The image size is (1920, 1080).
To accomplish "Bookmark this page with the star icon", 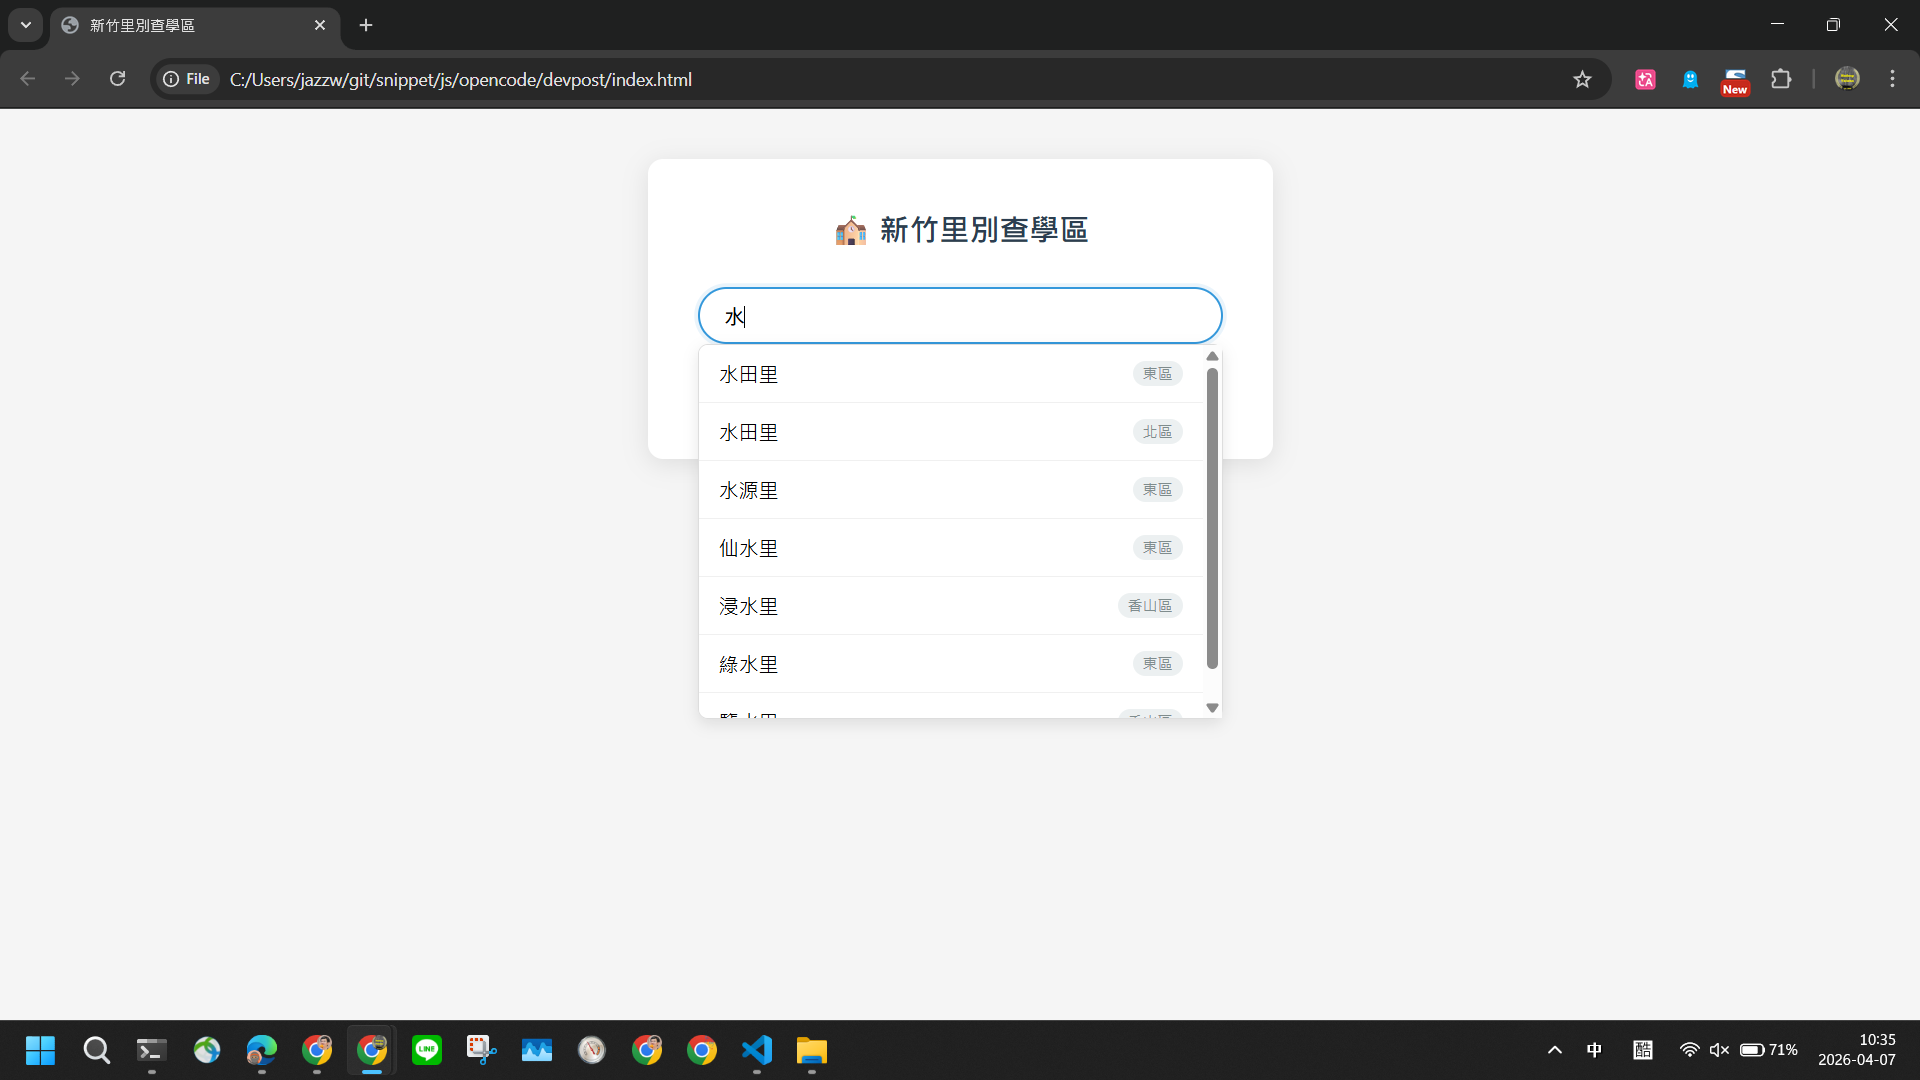I will click(1582, 79).
